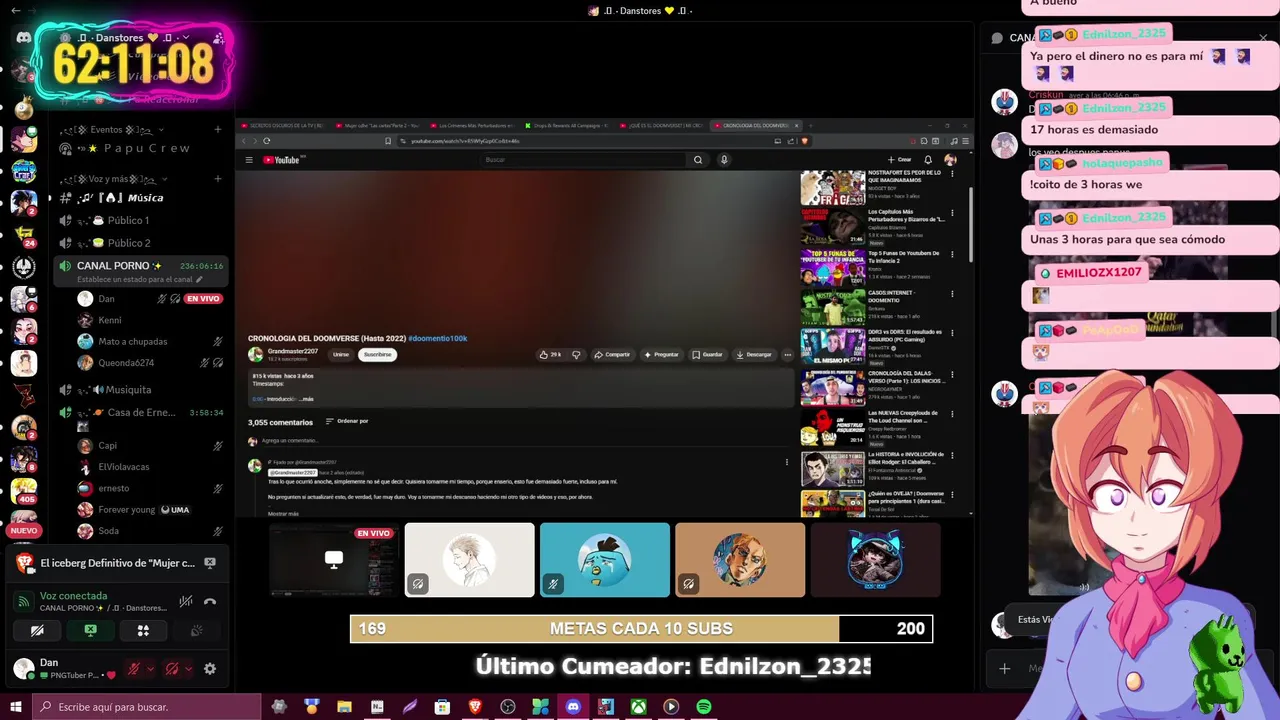Click YouTube search magnifier button
The height and width of the screenshot is (720, 1280).
tap(698, 160)
